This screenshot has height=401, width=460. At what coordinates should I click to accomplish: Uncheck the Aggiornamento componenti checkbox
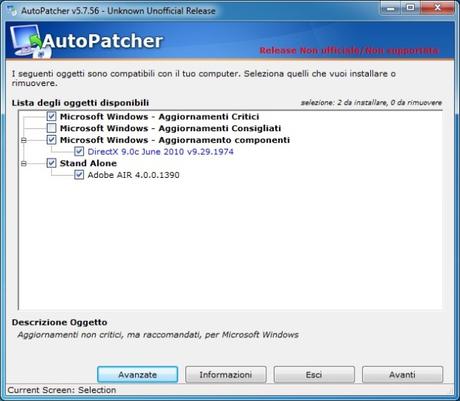[51, 140]
